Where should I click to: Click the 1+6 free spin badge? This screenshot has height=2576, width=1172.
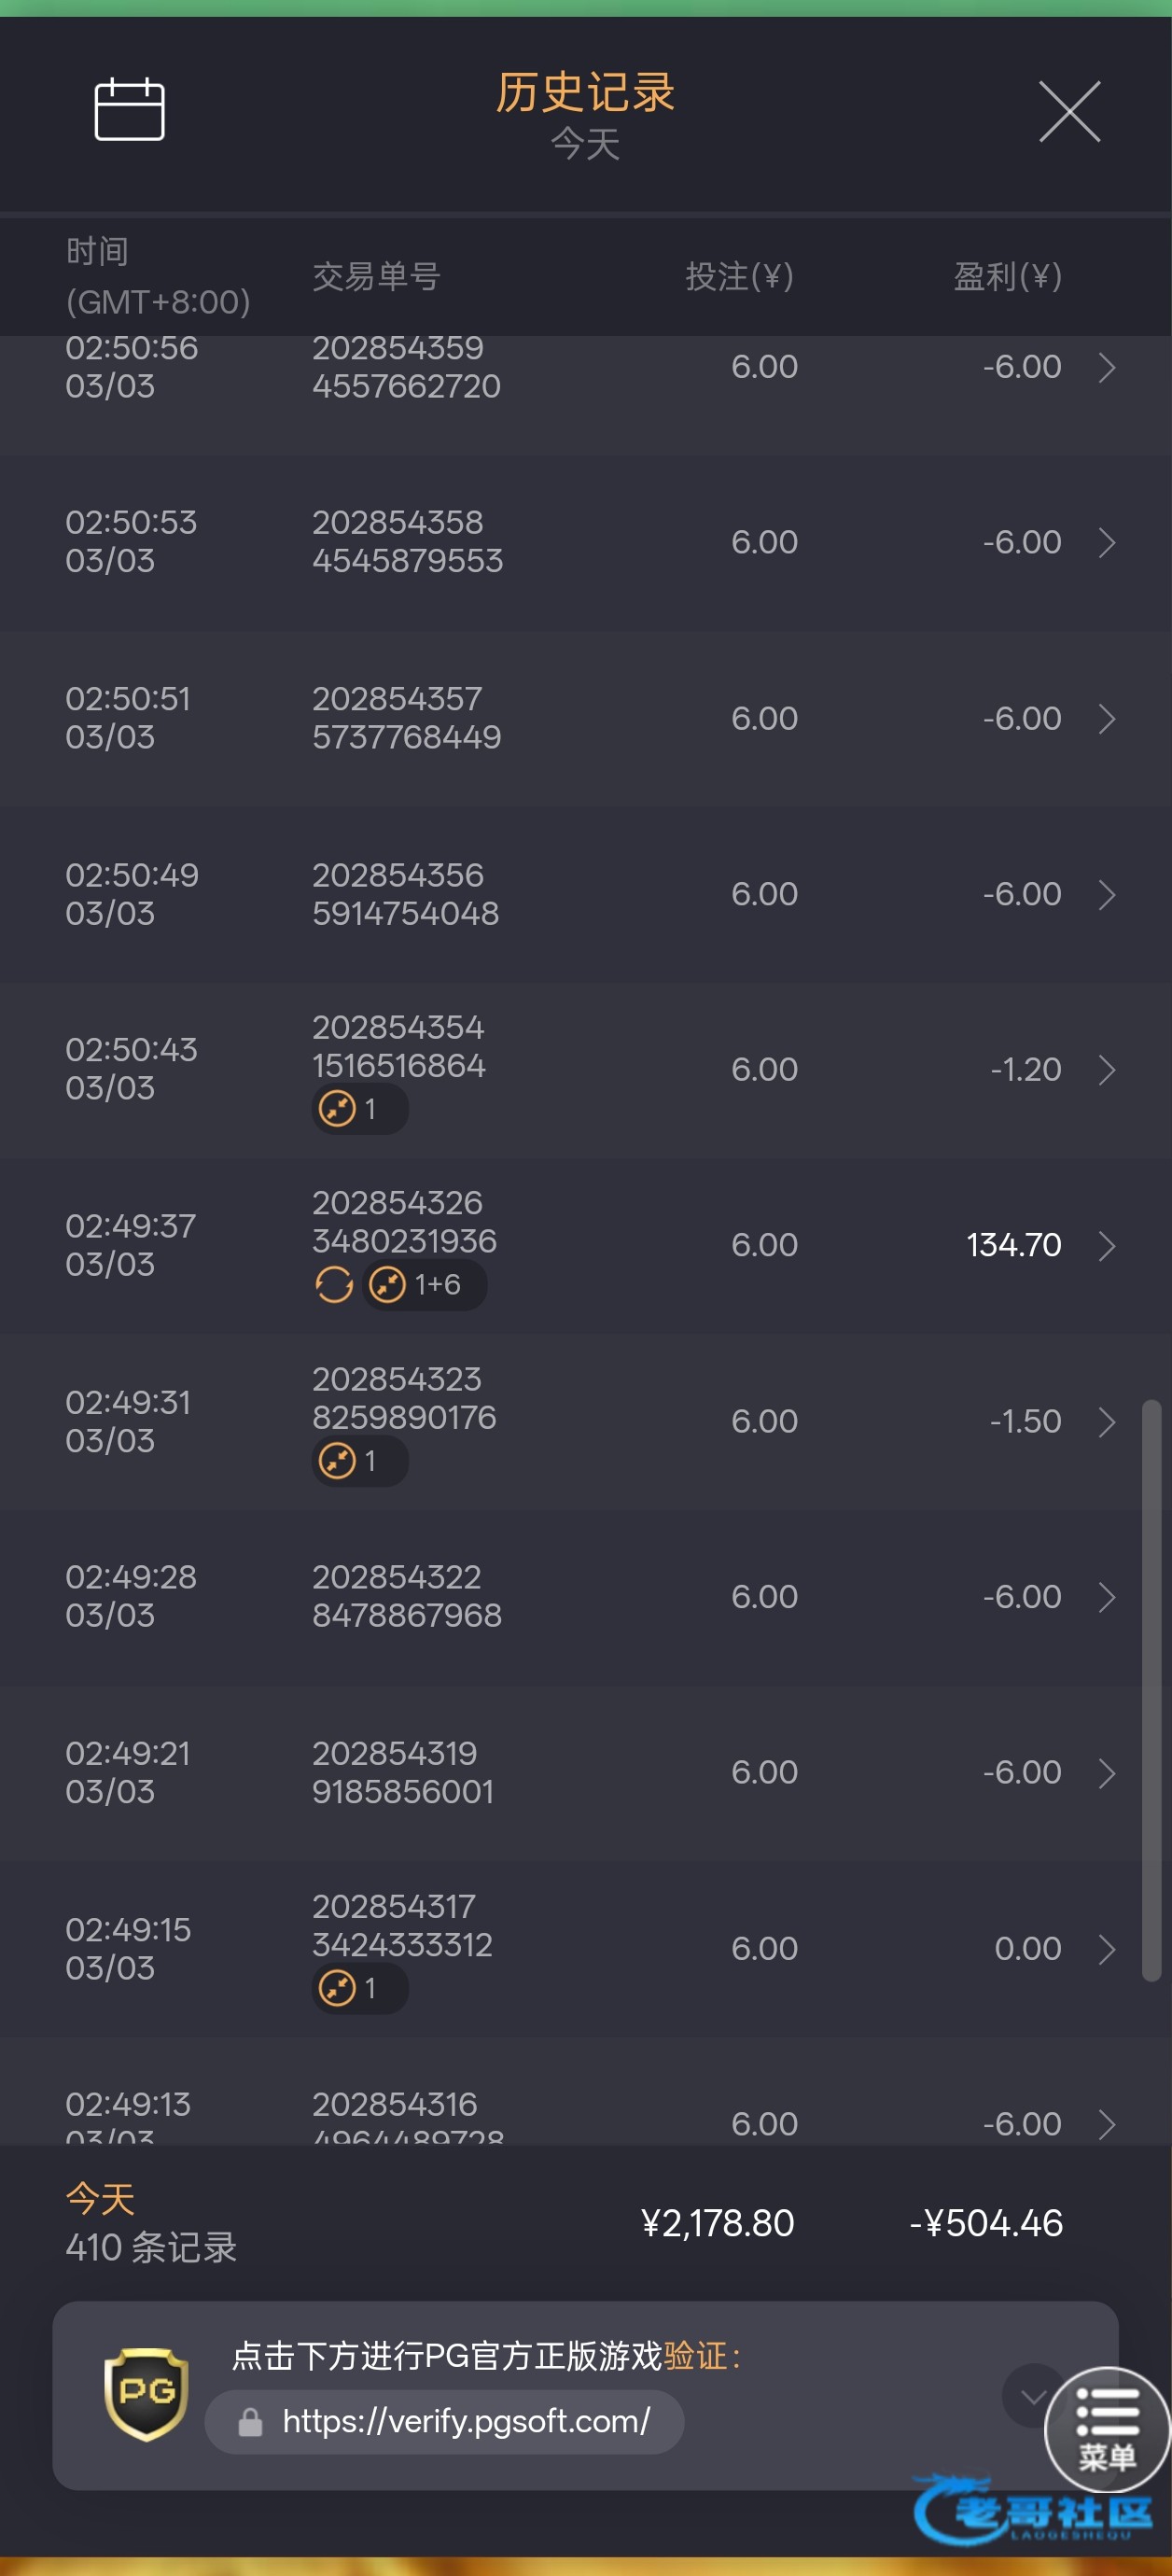click(x=424, y=1285)
